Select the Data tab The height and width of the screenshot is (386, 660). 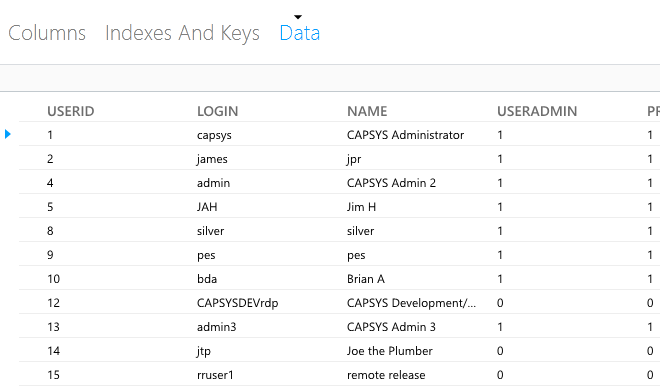click(300, 33)
